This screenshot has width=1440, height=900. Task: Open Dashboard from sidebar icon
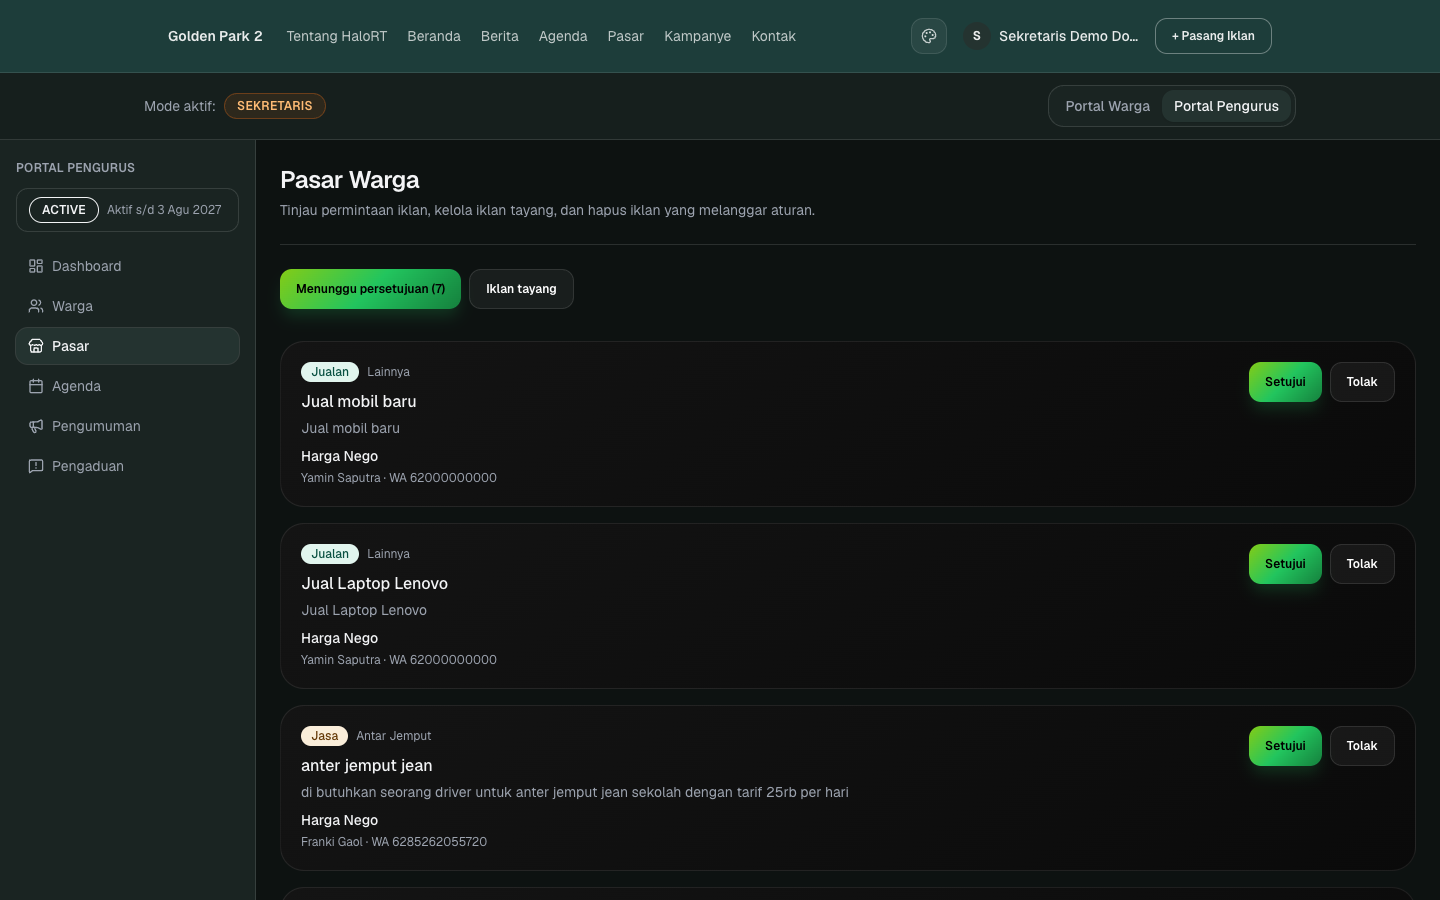36,266
